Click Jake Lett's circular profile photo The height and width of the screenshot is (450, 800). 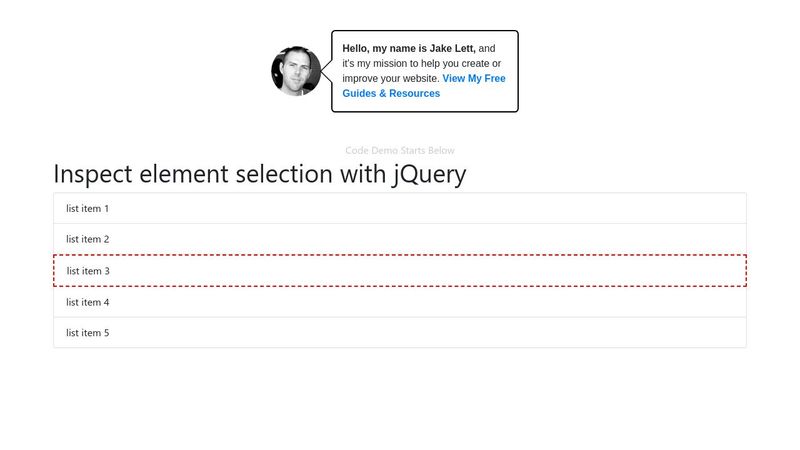point(296,71)
